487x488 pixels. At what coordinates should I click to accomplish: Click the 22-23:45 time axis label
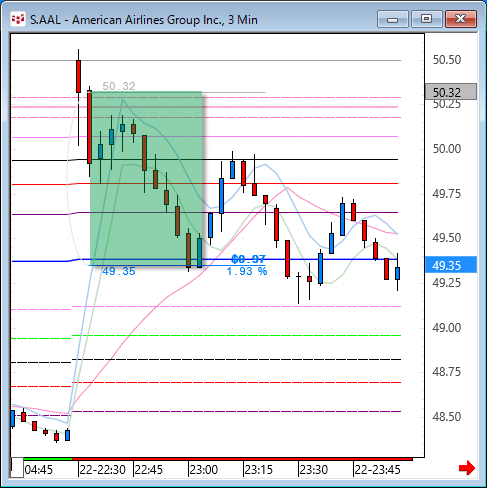(x=377, y=470)
